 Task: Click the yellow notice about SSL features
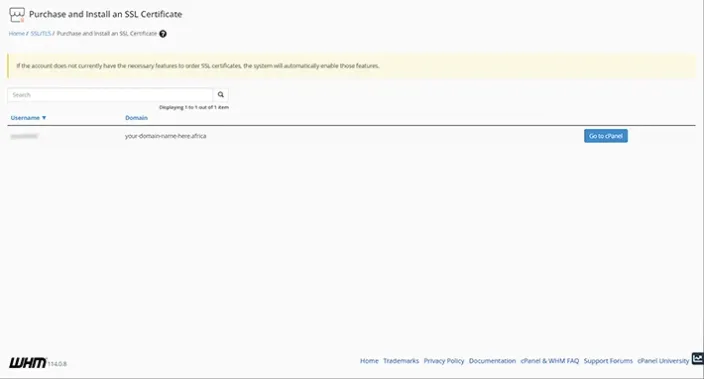[352, 66]
